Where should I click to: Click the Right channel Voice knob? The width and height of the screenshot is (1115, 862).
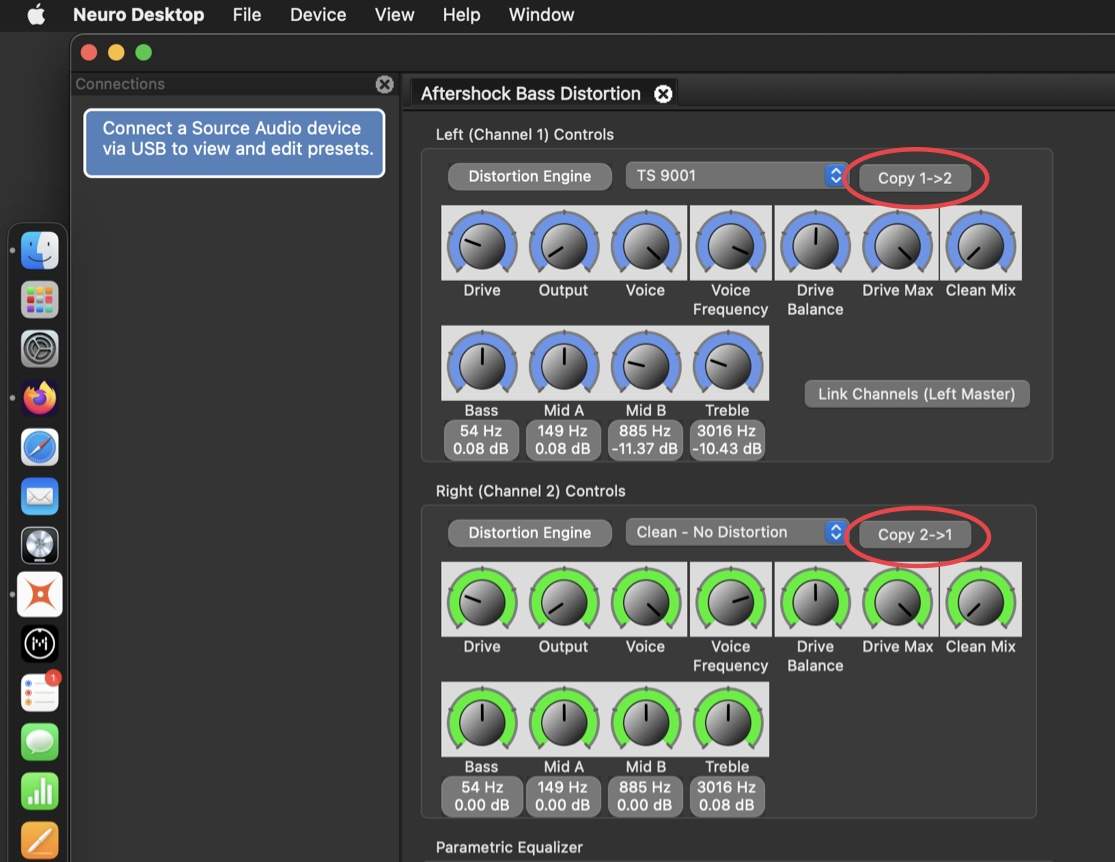646,600
